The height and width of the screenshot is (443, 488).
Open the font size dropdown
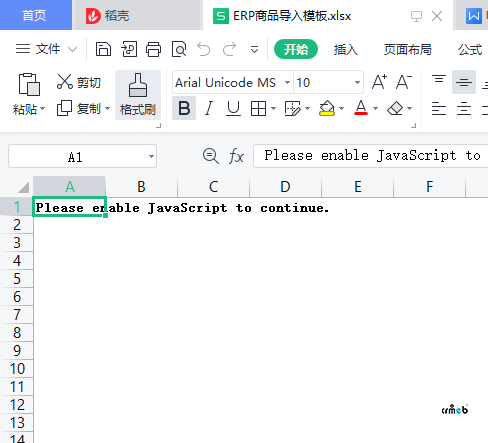click(357, 82)
